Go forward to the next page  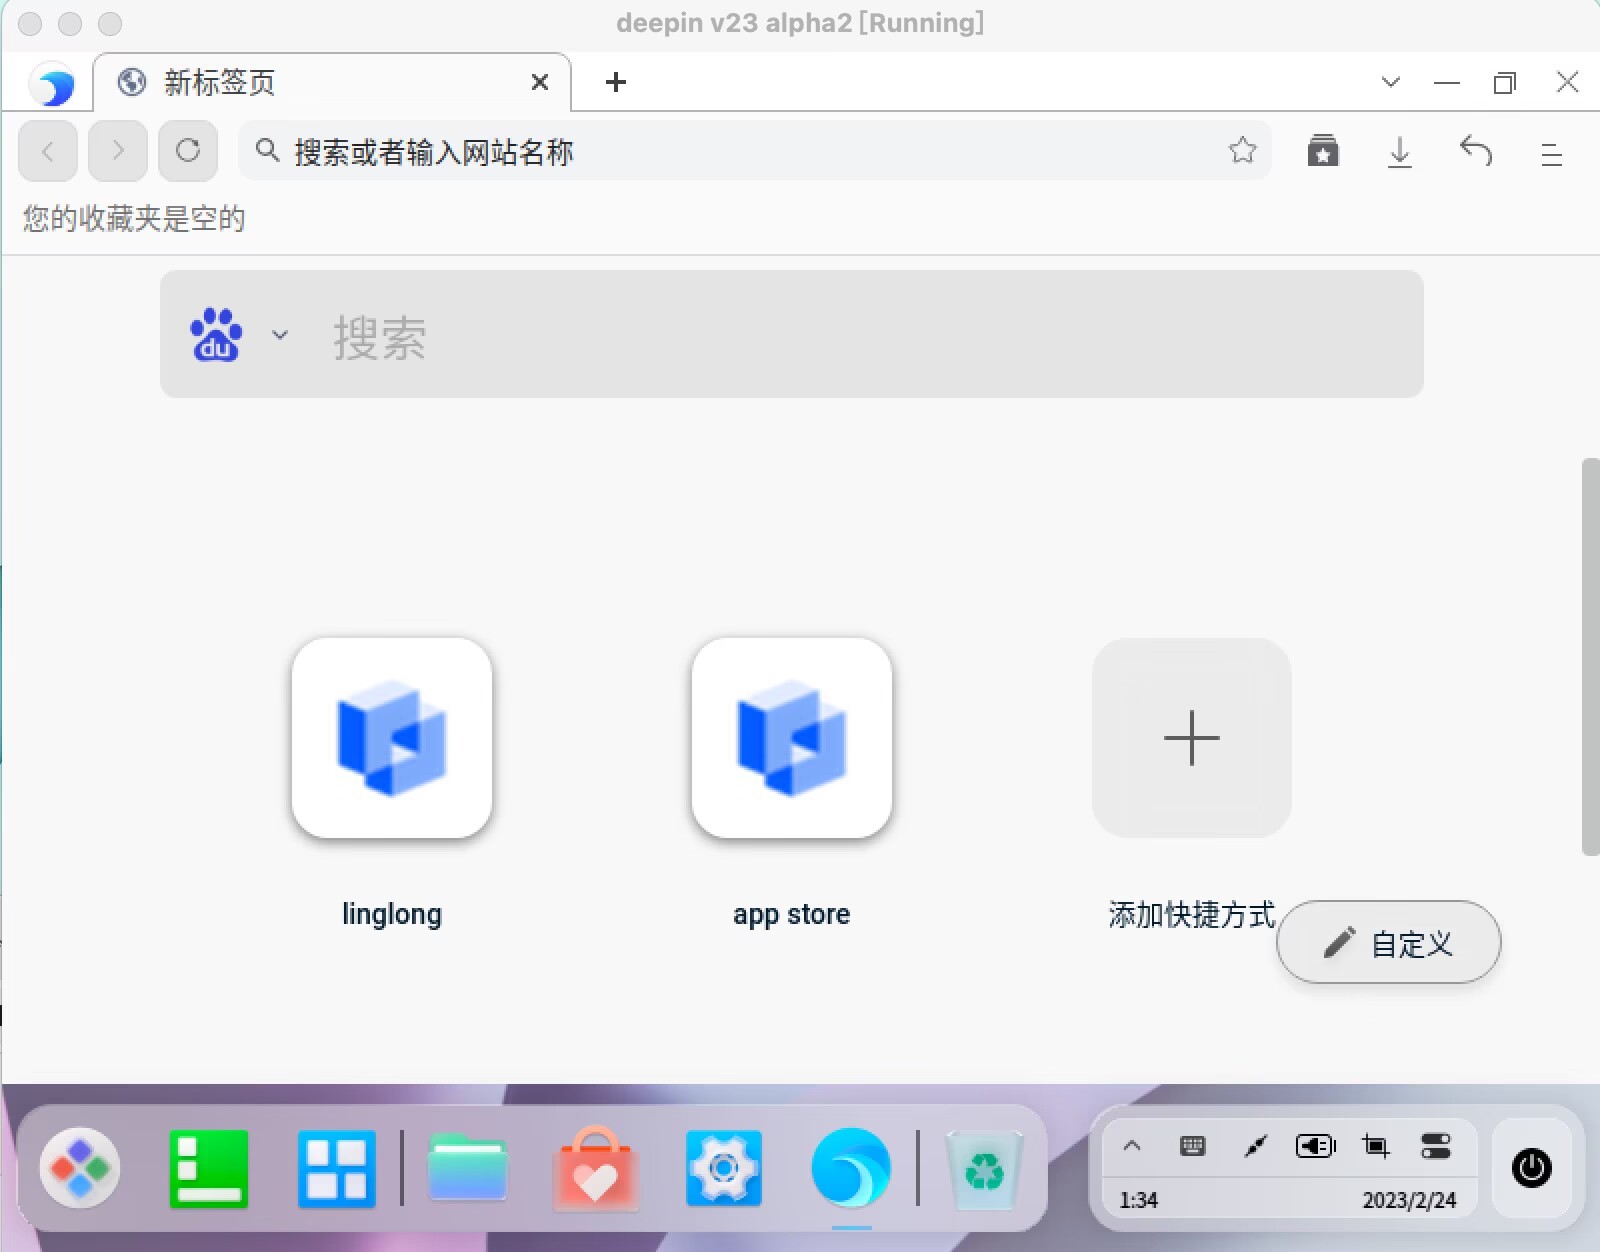click(x=118, y=151)
